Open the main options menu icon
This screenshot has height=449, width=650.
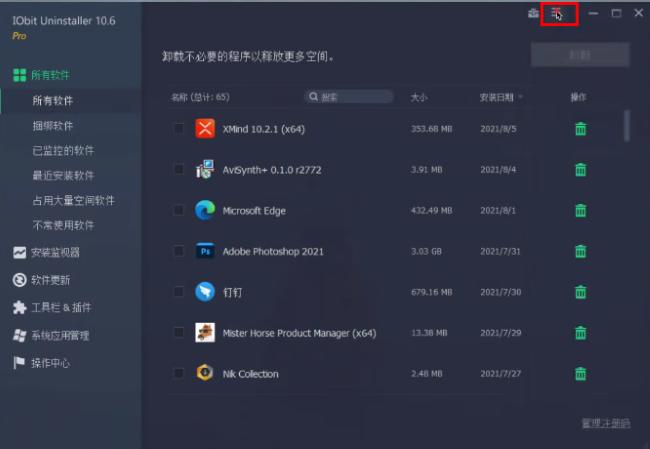[558, 13]
